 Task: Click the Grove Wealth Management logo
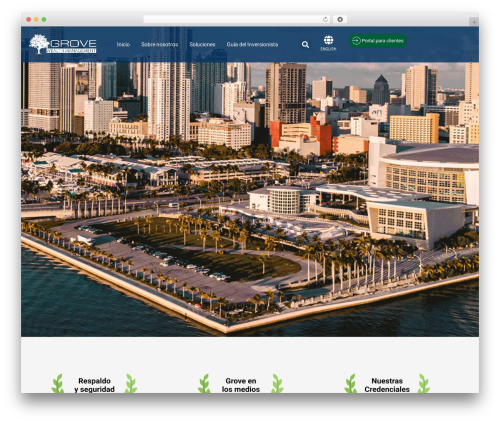coord(63,44)
